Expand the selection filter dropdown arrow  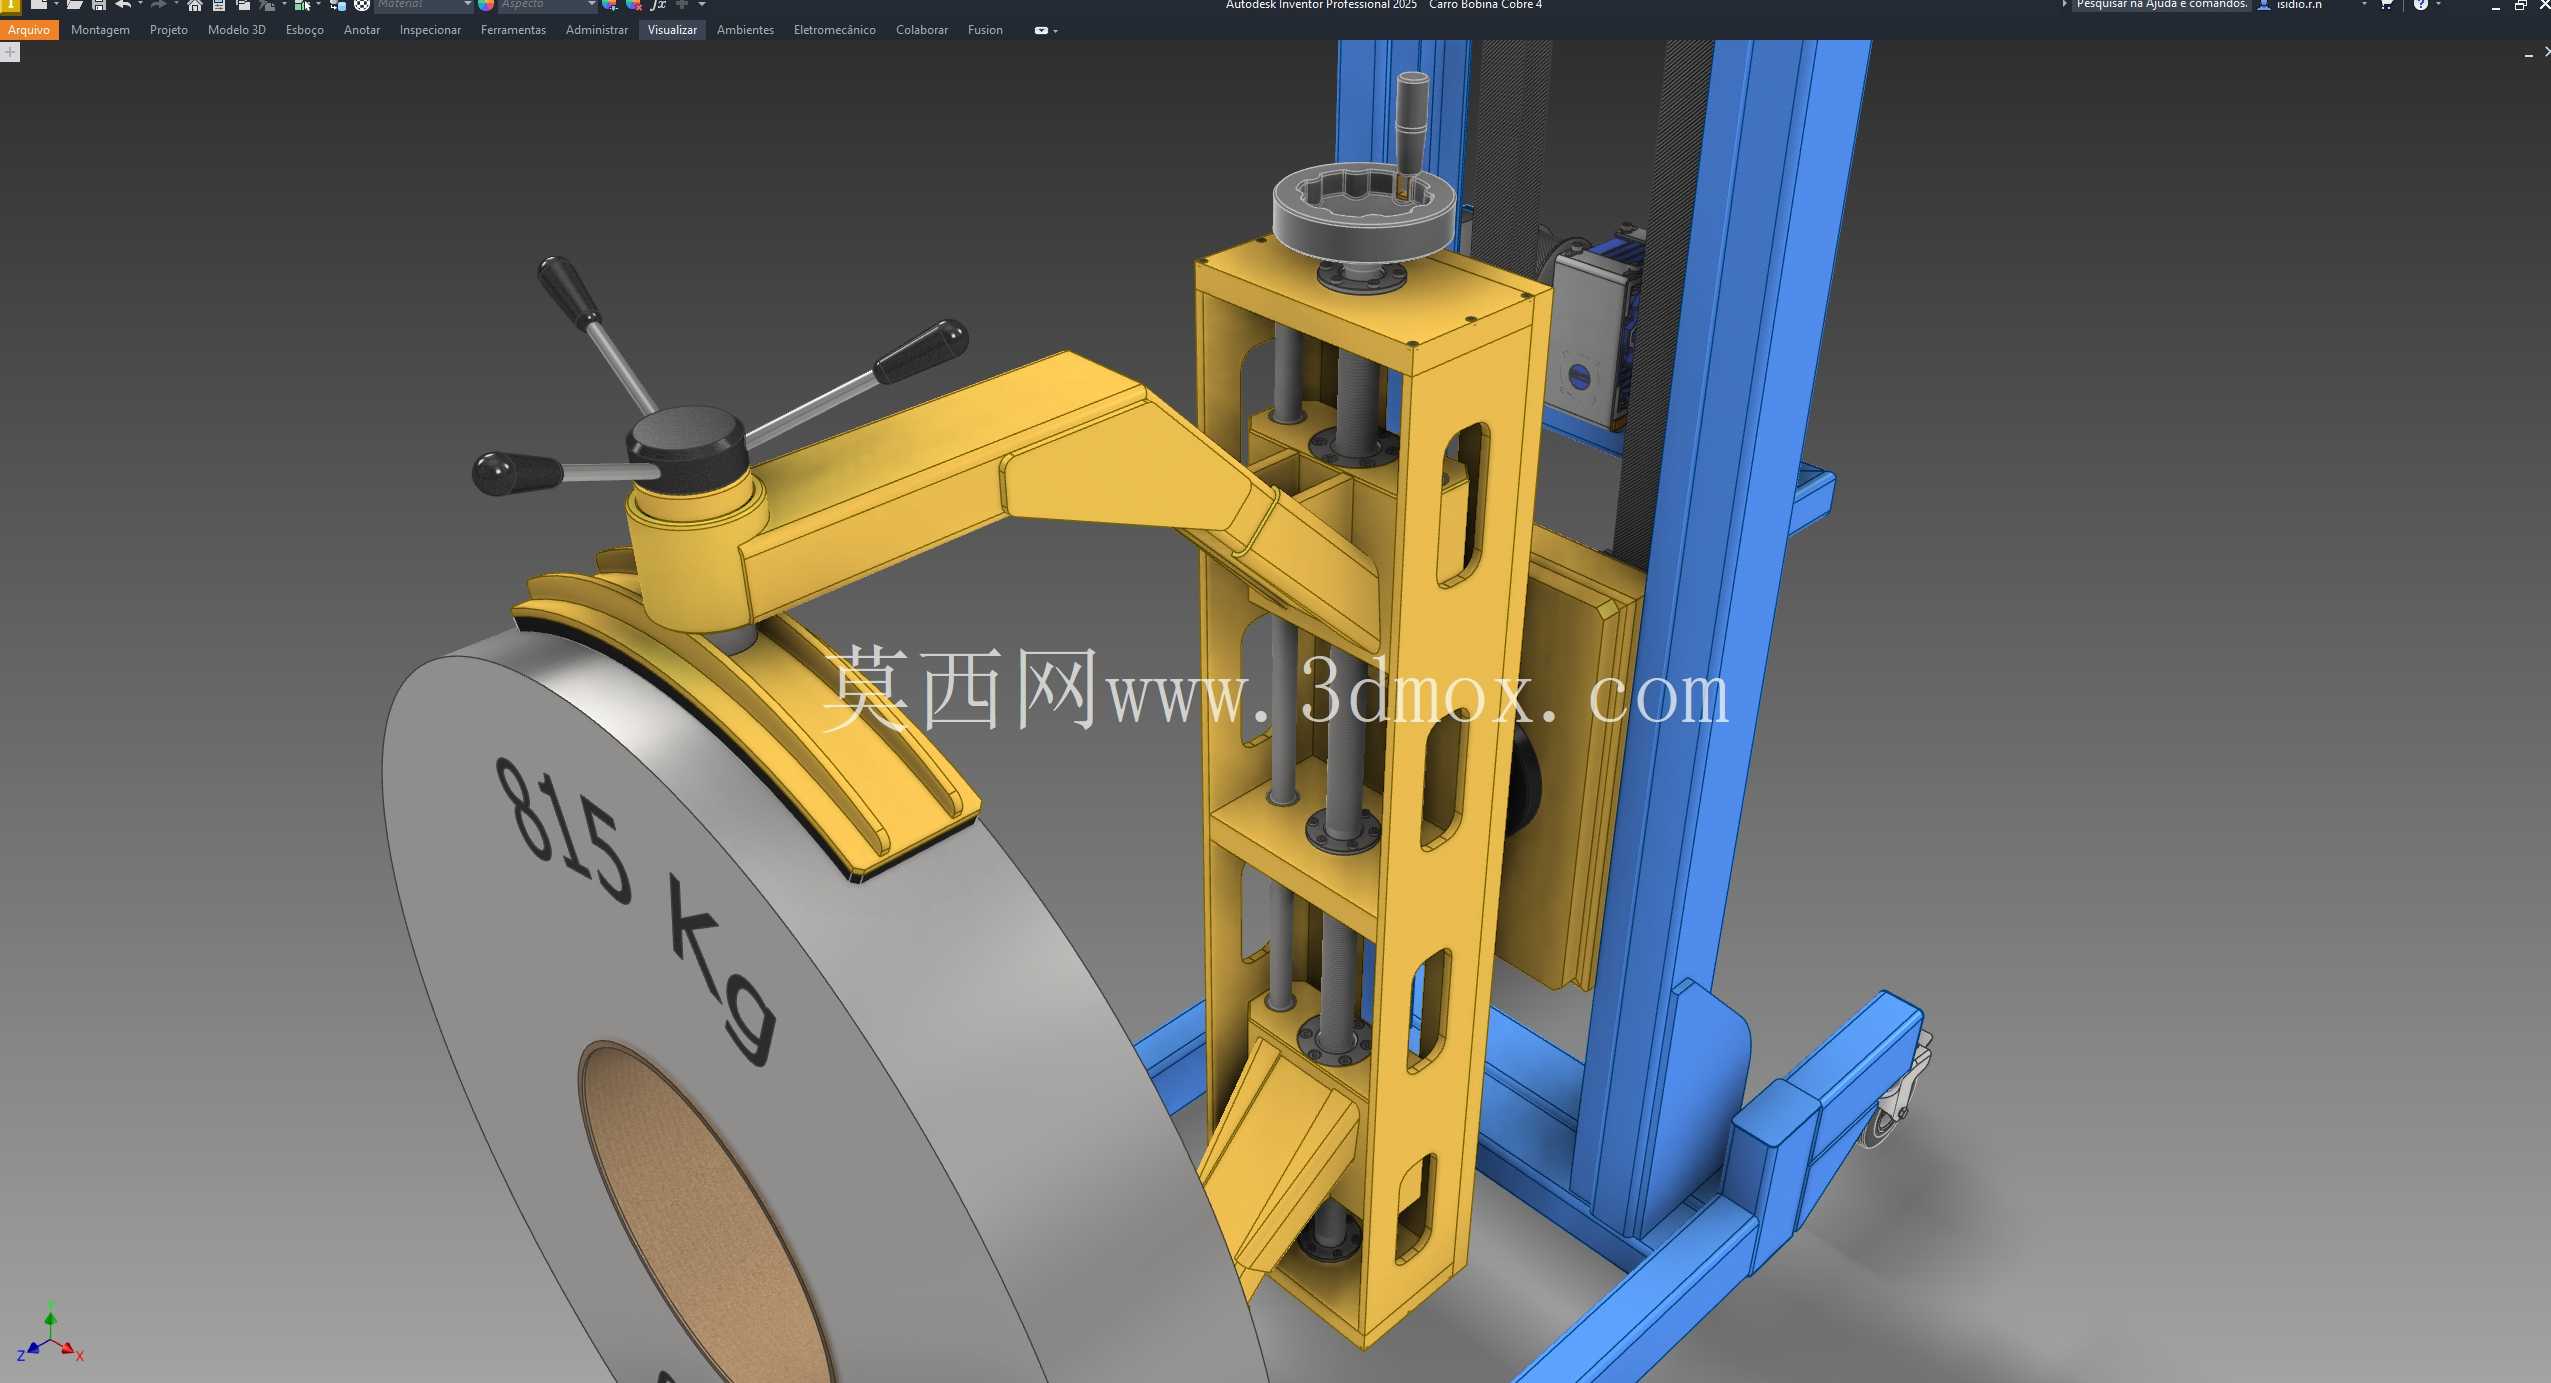tap(319, 5)
